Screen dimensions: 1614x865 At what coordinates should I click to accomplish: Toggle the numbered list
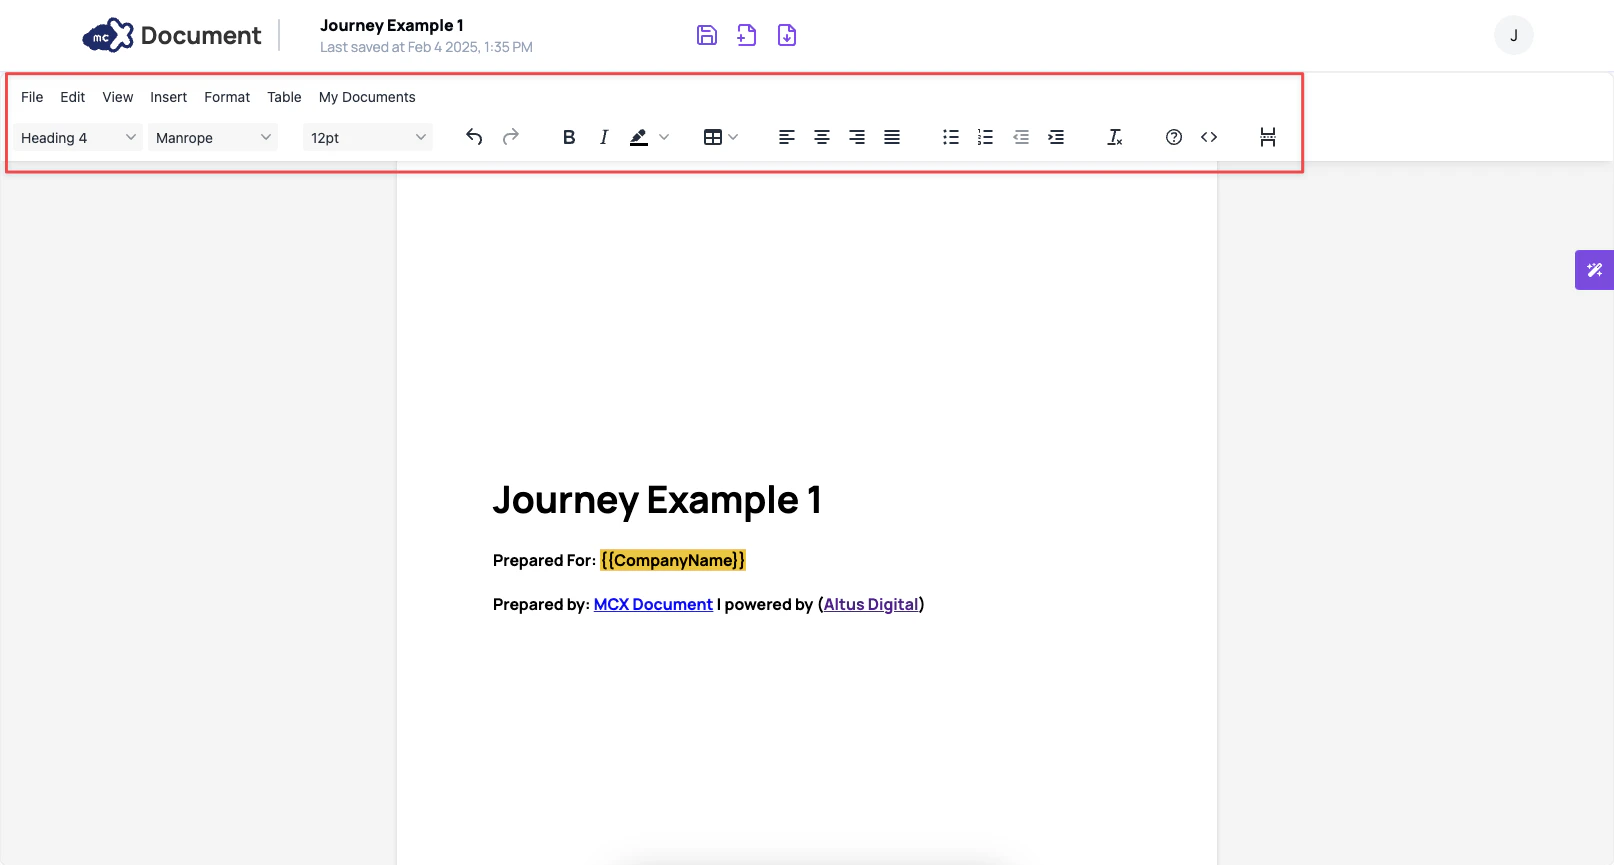point(986,137)
